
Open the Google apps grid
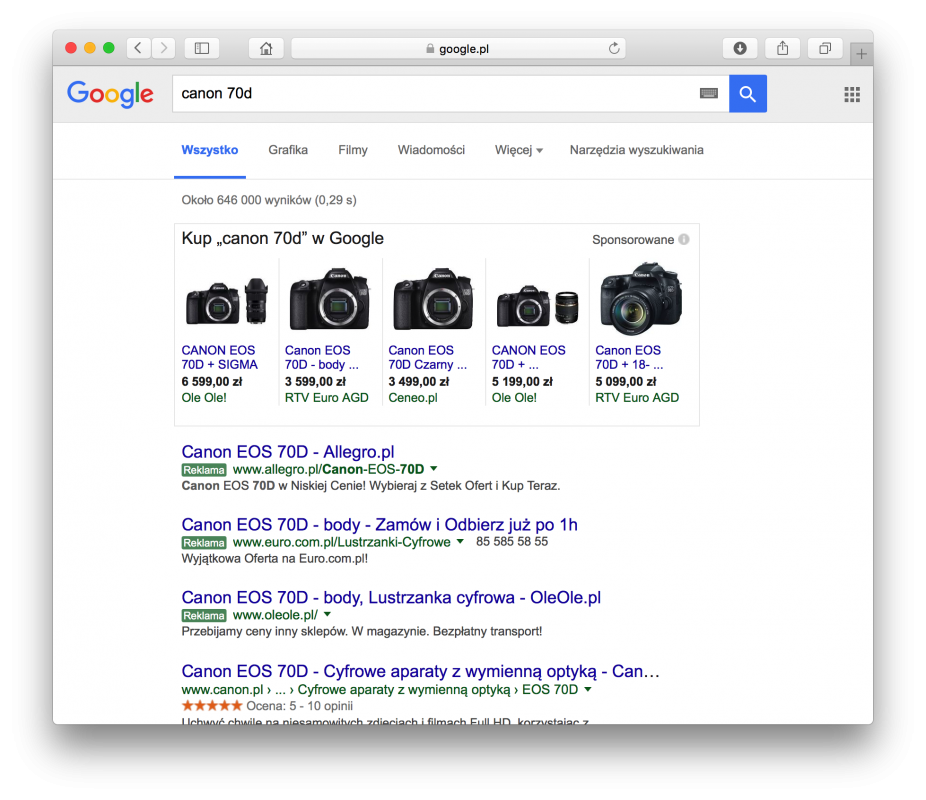(852, 94)
